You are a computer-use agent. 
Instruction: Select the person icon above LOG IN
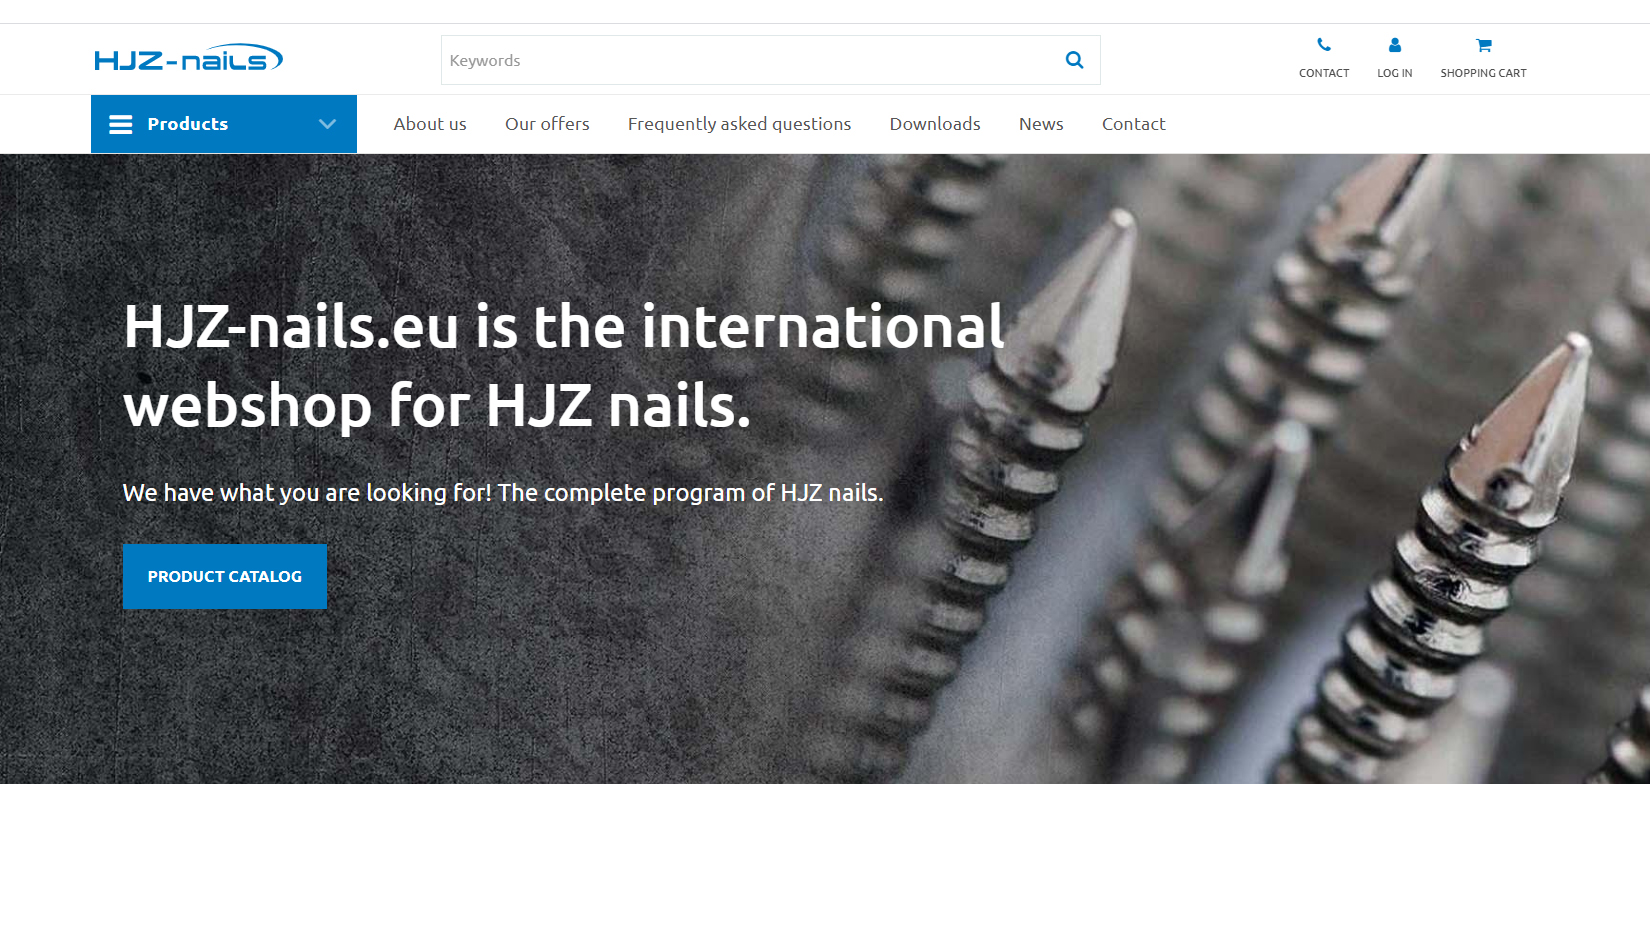[x=1394, y=44]
